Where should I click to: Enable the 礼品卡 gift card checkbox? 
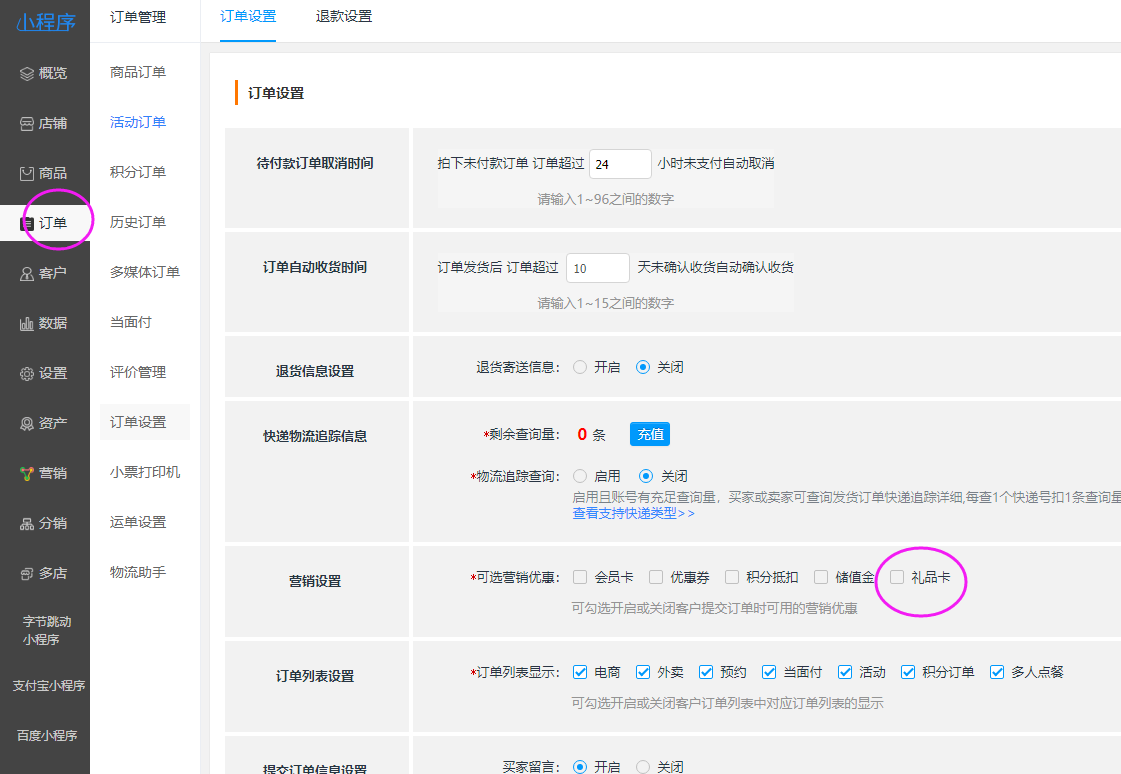click(x=896, y=577)
